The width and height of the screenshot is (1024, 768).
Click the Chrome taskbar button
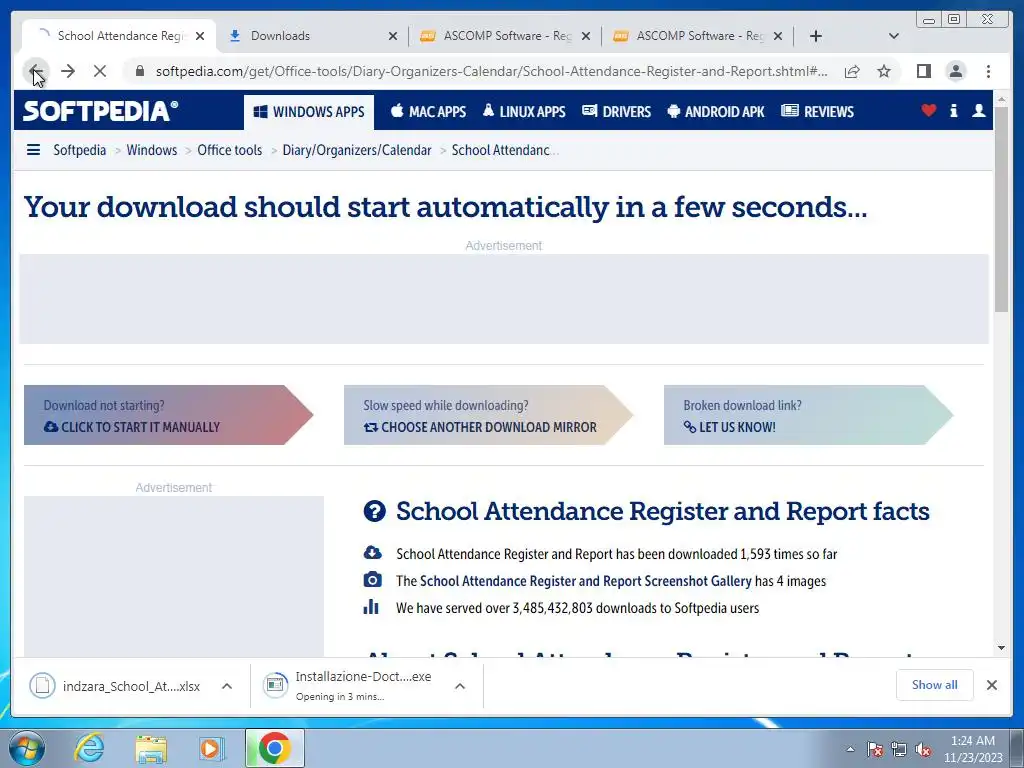[274, 748]
